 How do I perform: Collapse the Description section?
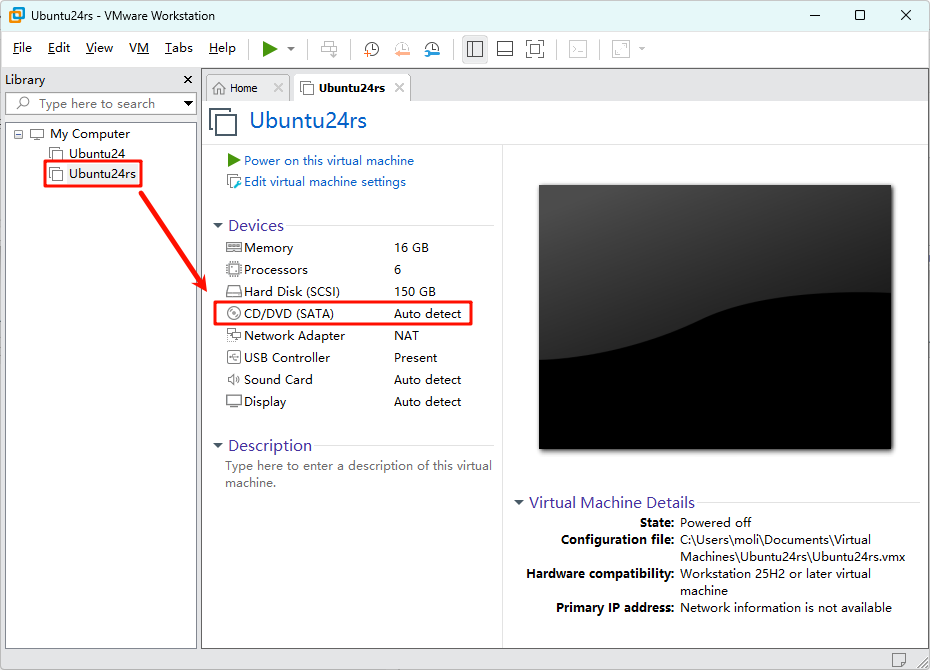click(x=218, y=445)
